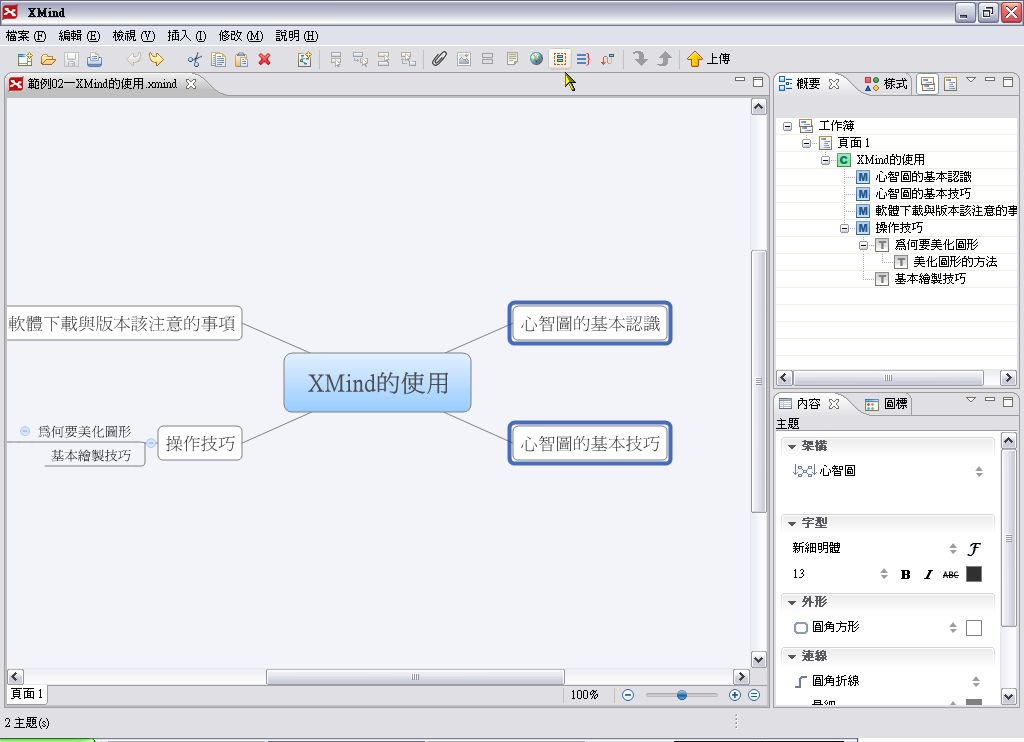Toggle bold font style

coord(905,575)
